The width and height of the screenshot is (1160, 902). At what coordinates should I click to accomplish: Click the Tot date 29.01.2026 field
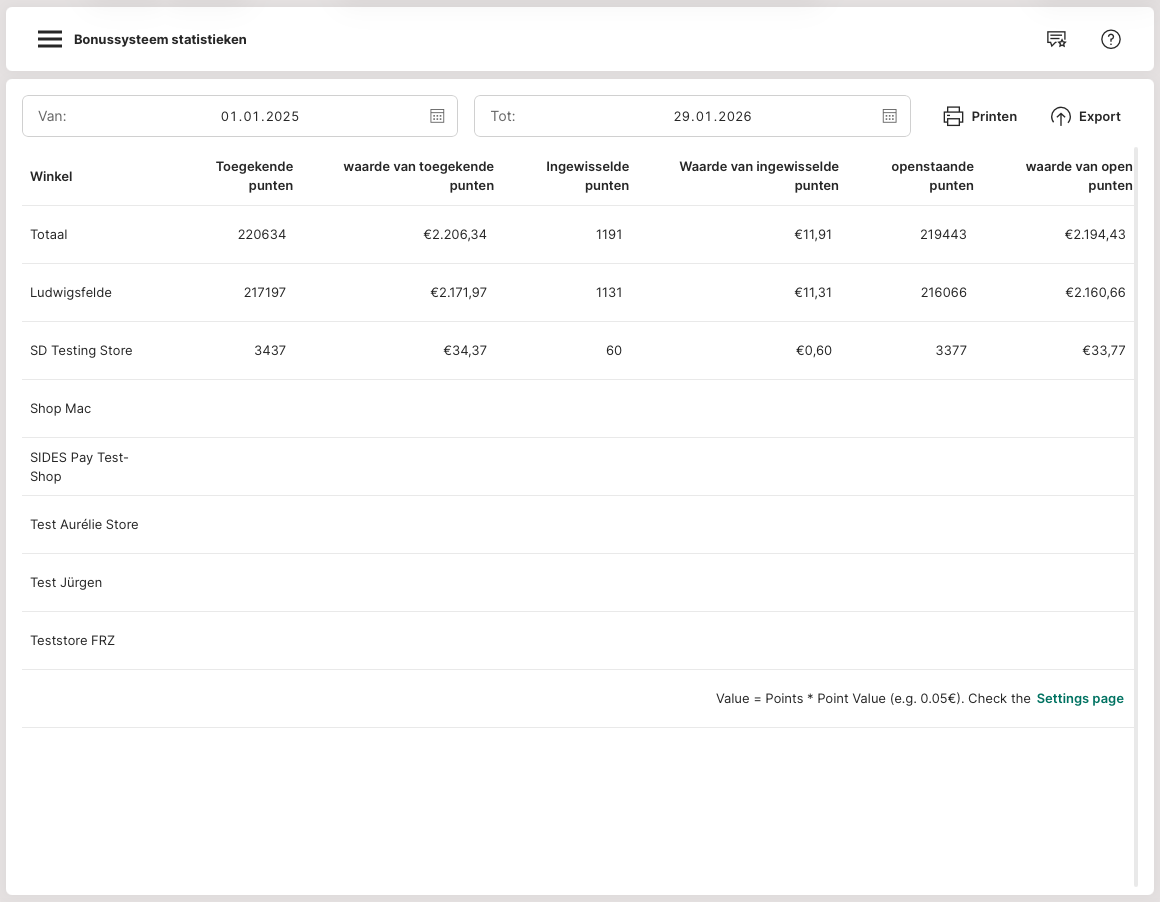(712, 116)
